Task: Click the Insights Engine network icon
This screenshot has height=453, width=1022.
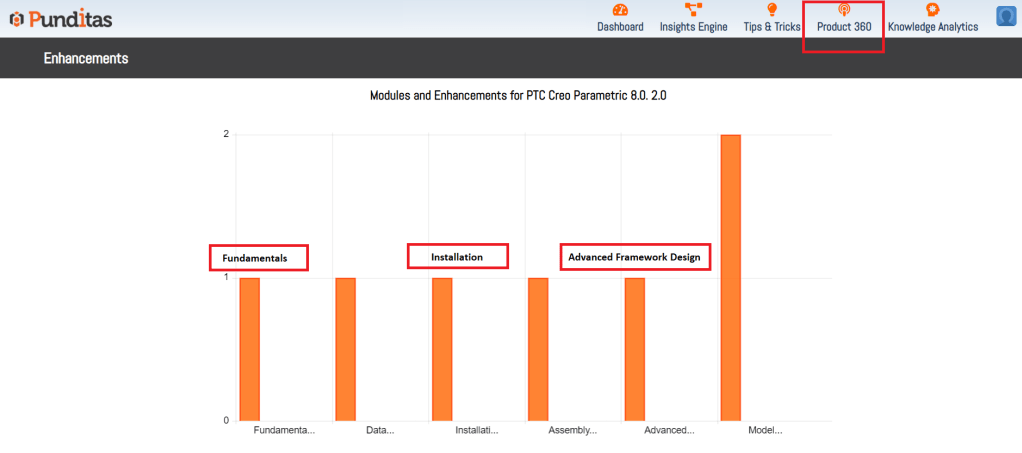Action: [x=693, y=10]
